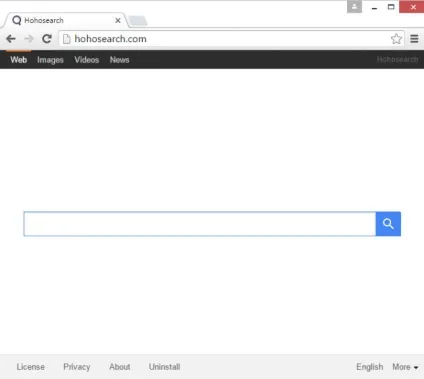This screenshot has width=424, height=379.
Task: Expand the More dropdown in footer
Action: click(405, 367)
